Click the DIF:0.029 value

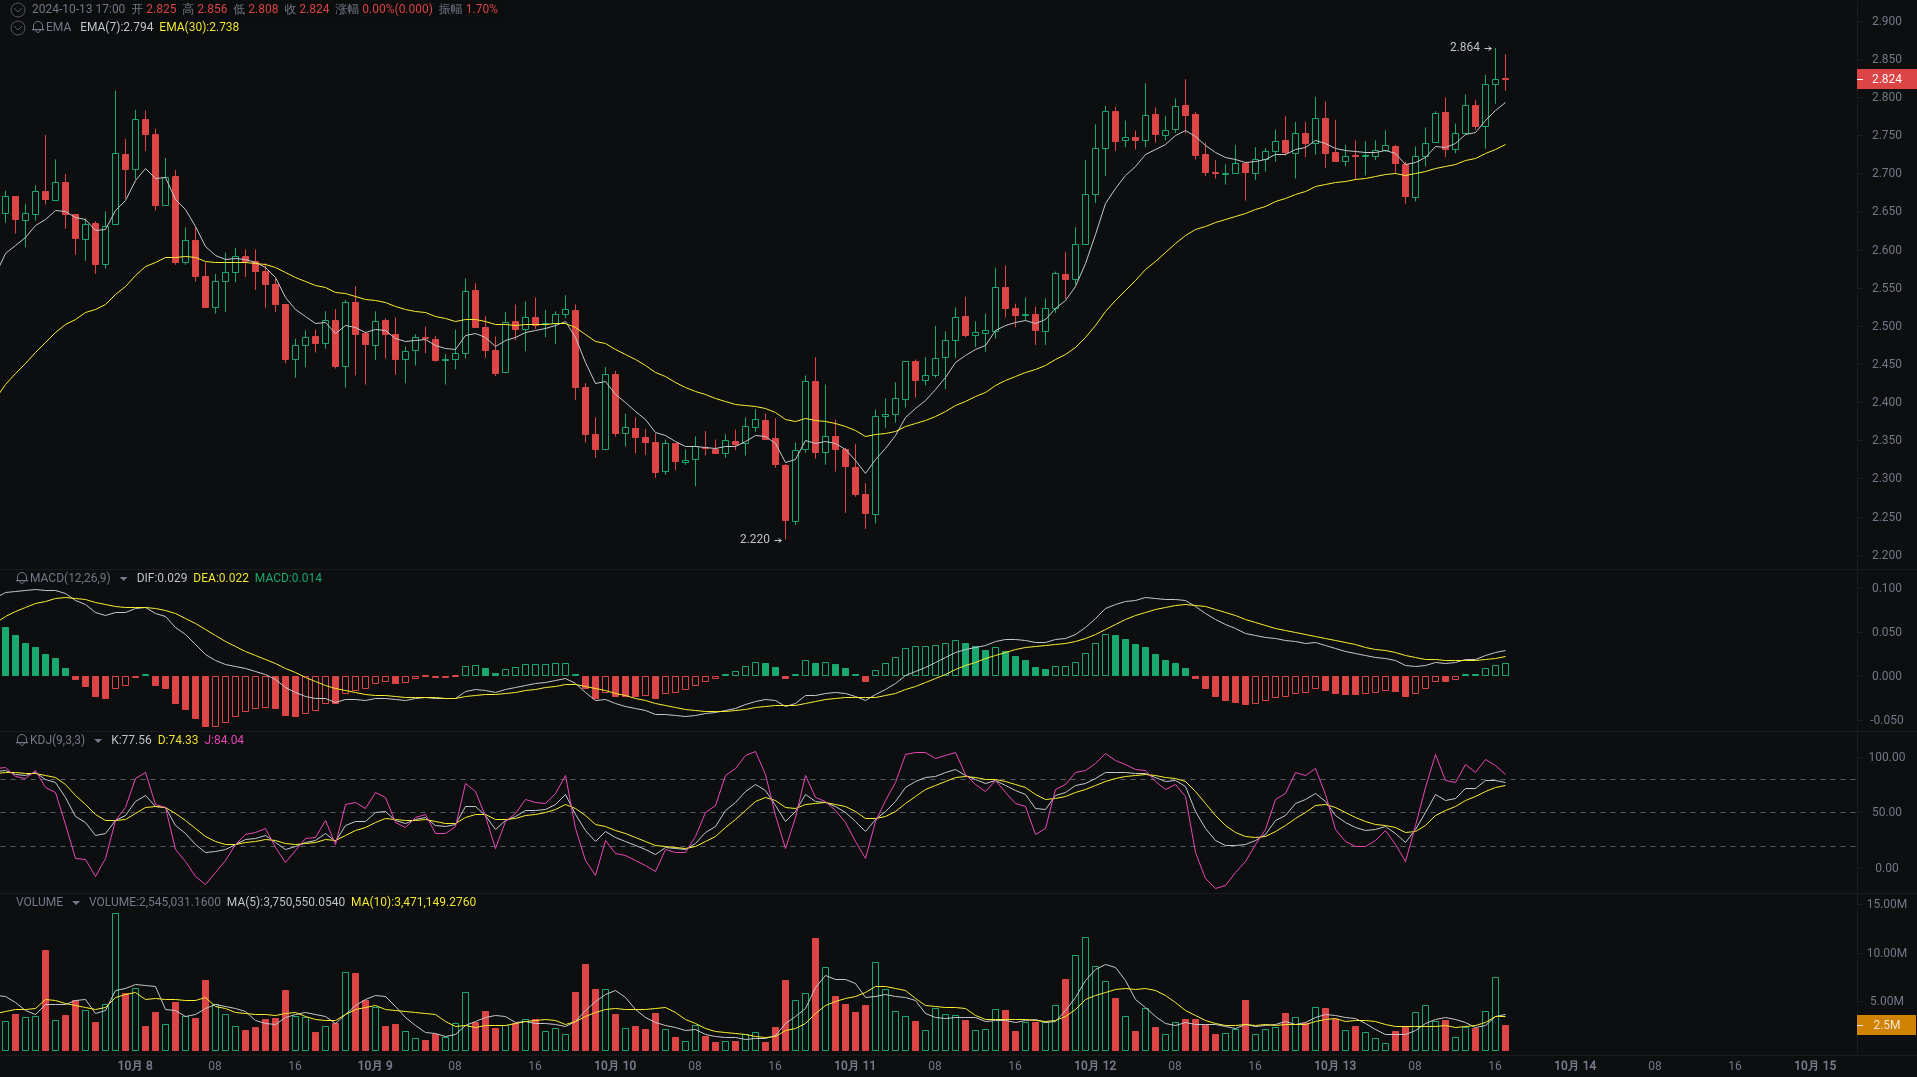[x=162, y=578]
